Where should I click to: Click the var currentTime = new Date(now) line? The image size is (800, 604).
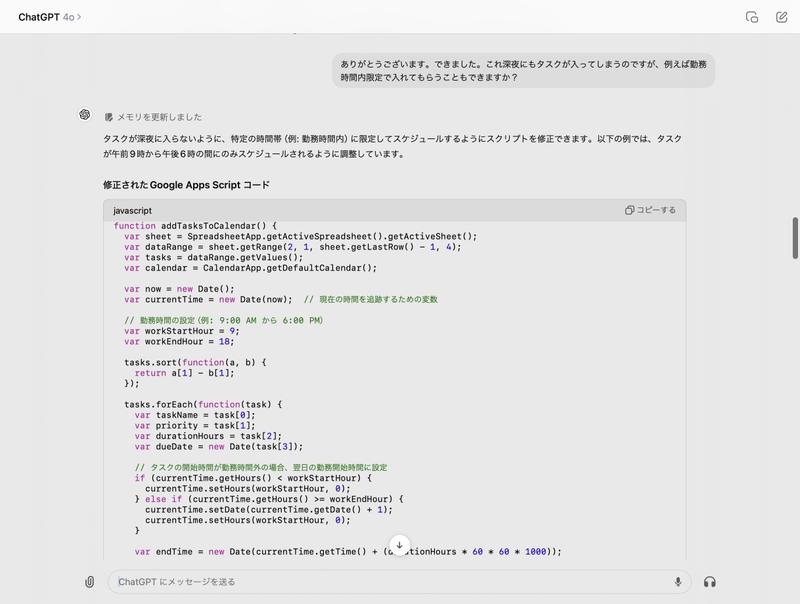click(208, 299)
